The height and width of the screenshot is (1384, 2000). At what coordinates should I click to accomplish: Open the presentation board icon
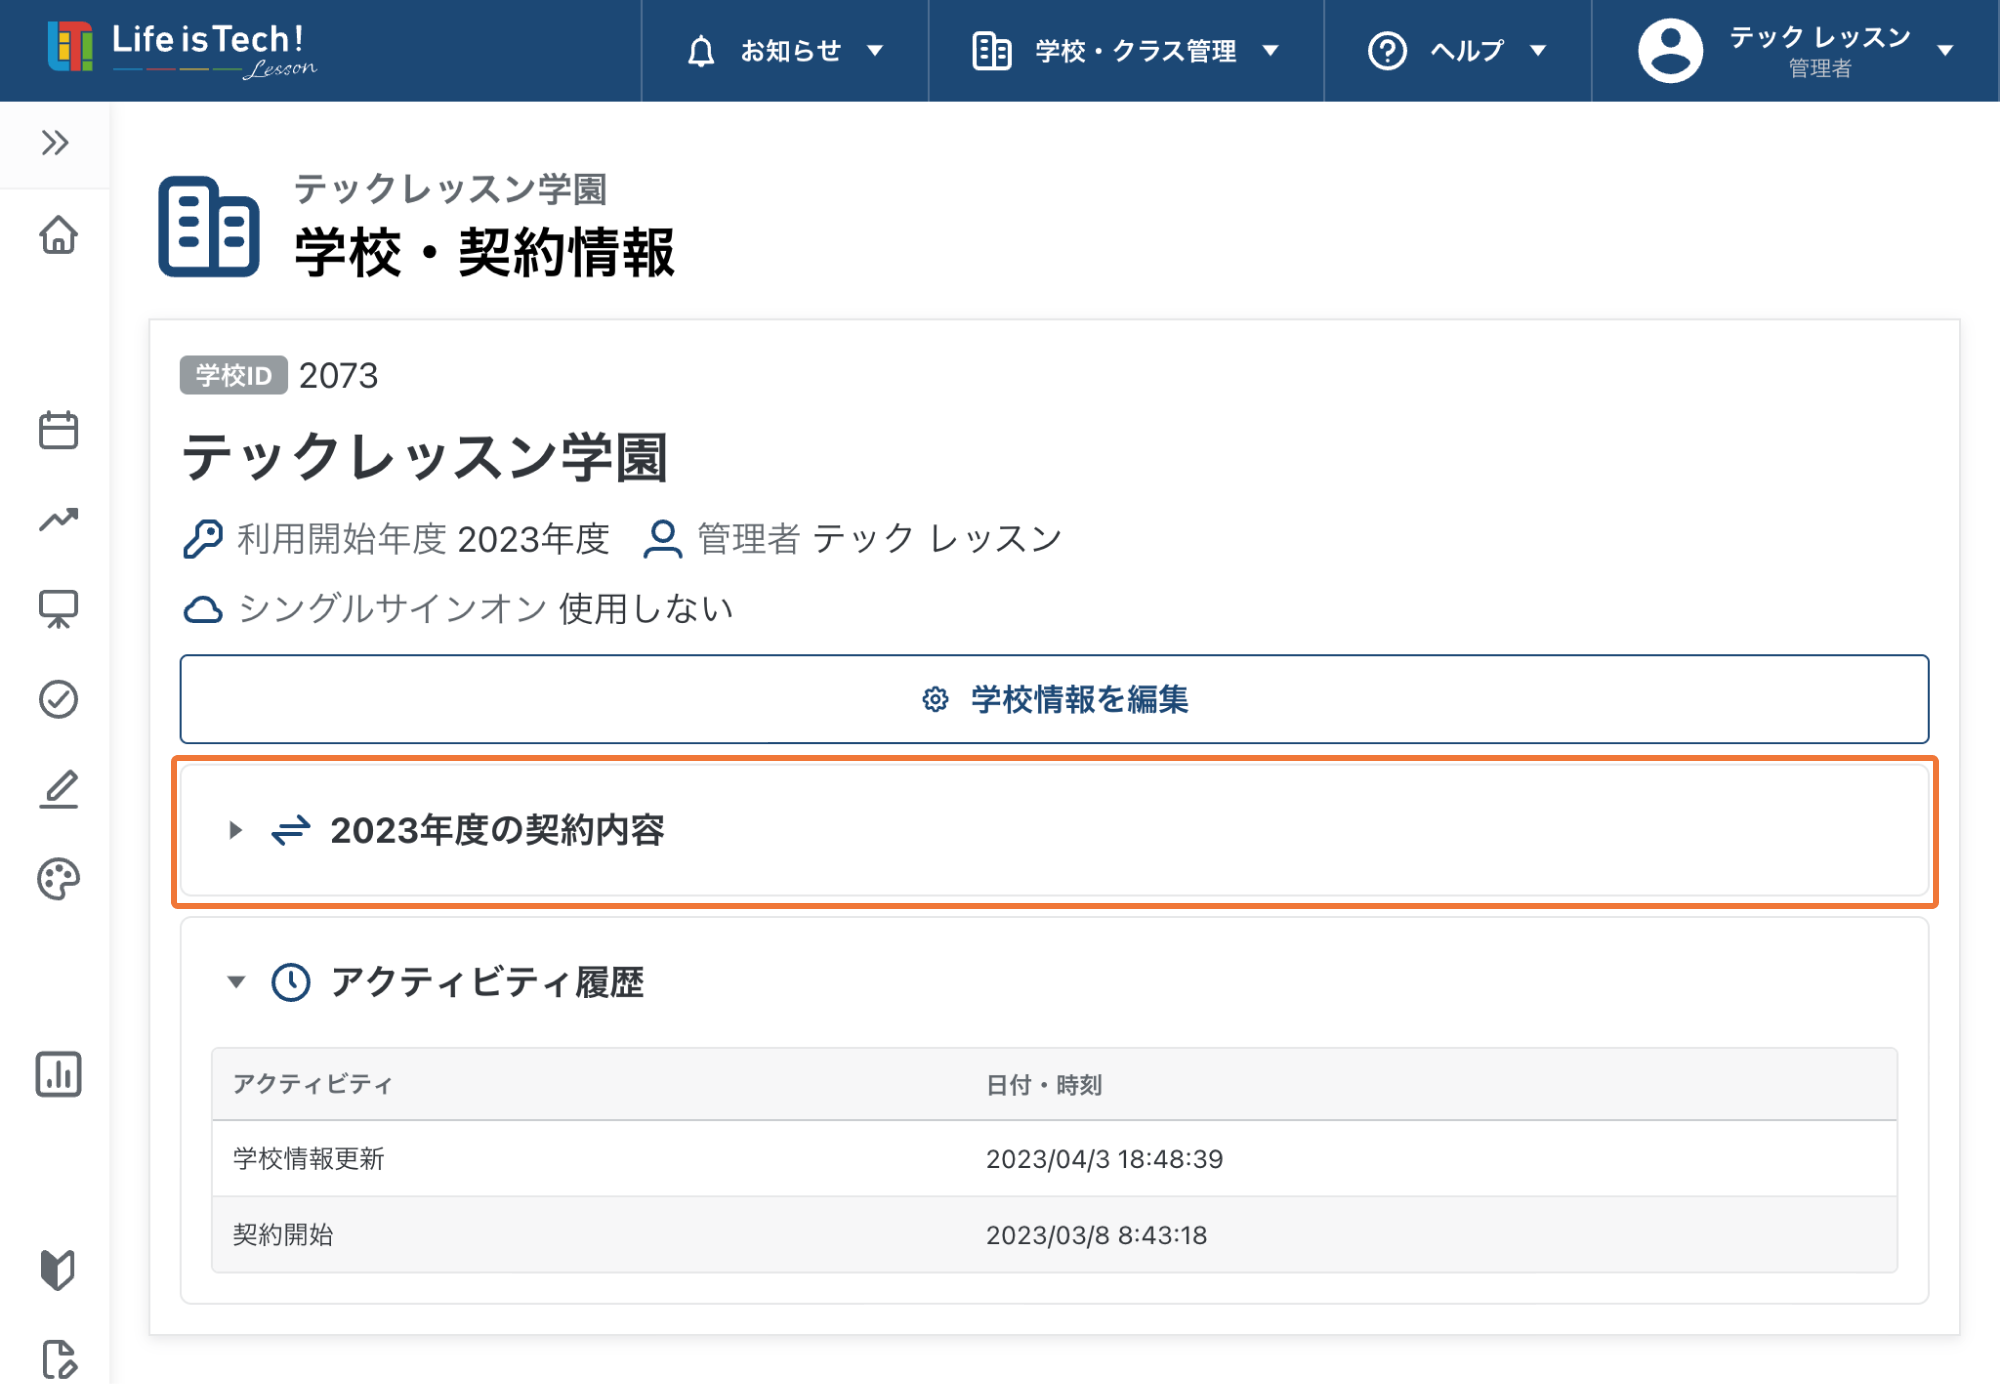coord(58,608)
